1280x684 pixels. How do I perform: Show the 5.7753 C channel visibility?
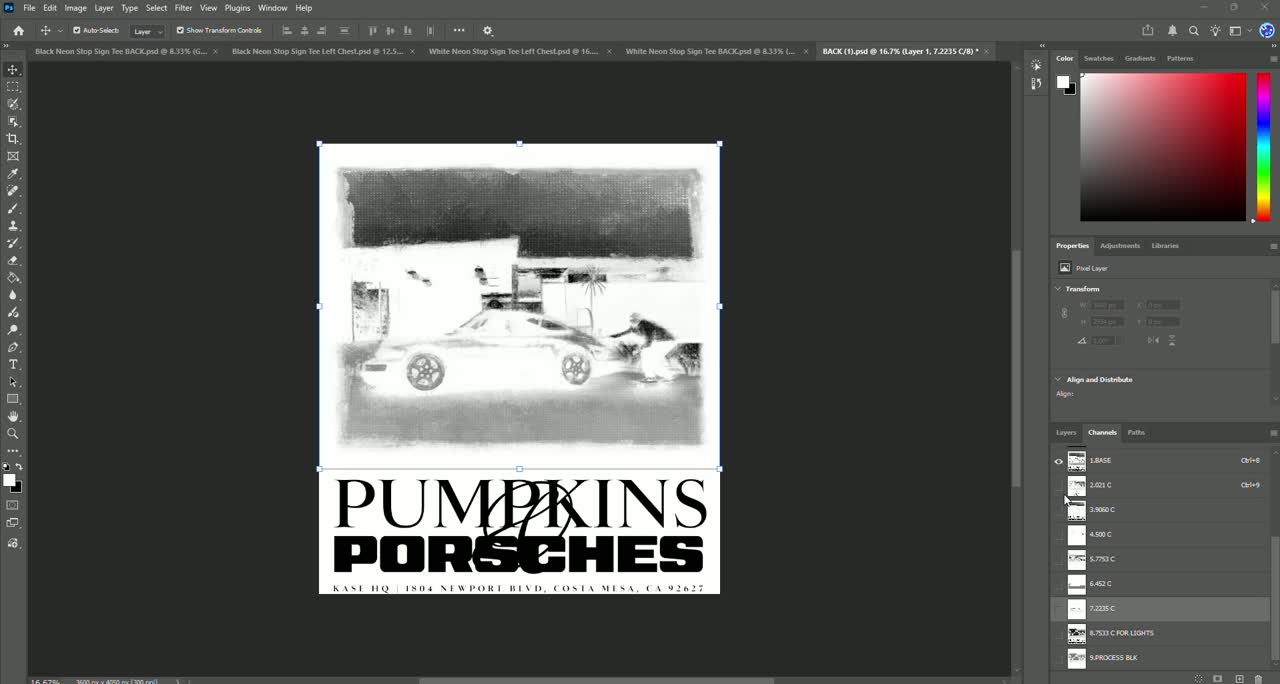[1059, 559]
